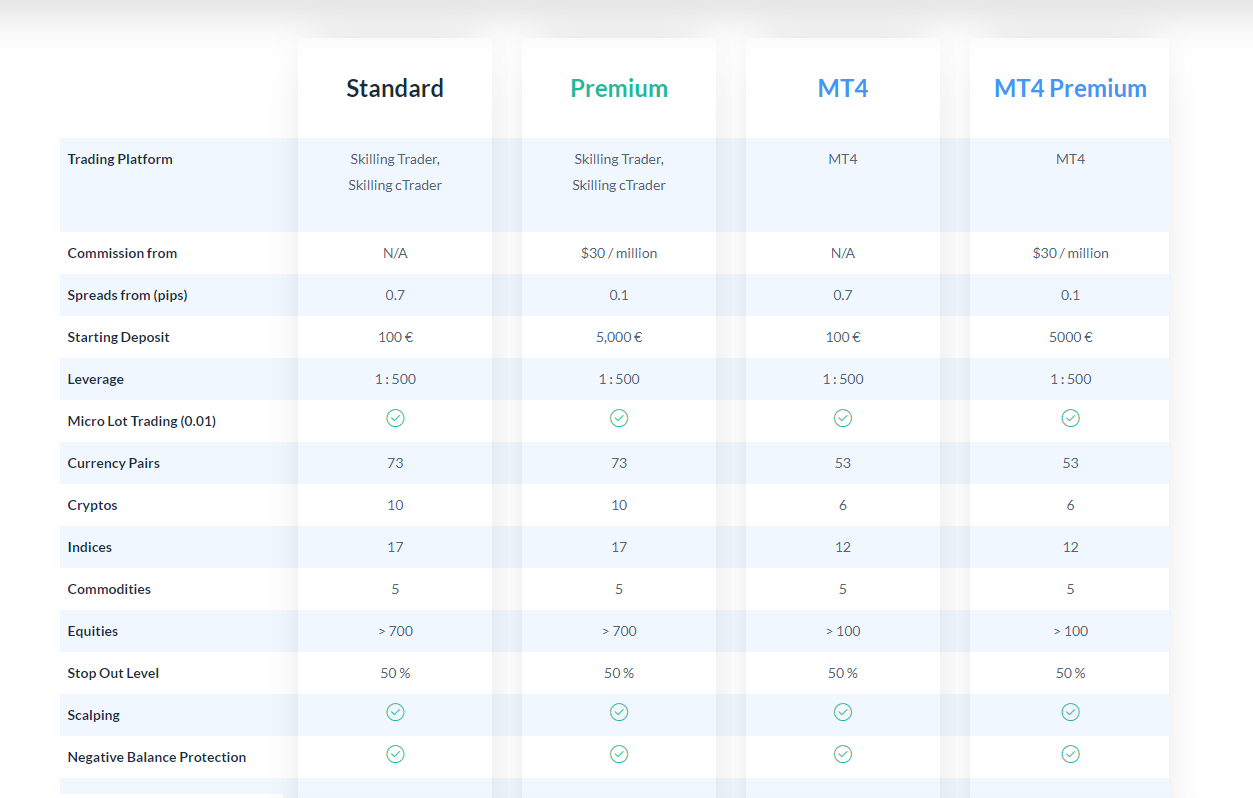Click the Scalping checkmark in Premium column
The width and height of the screenshot is (1253, 798).
(619, 712)
